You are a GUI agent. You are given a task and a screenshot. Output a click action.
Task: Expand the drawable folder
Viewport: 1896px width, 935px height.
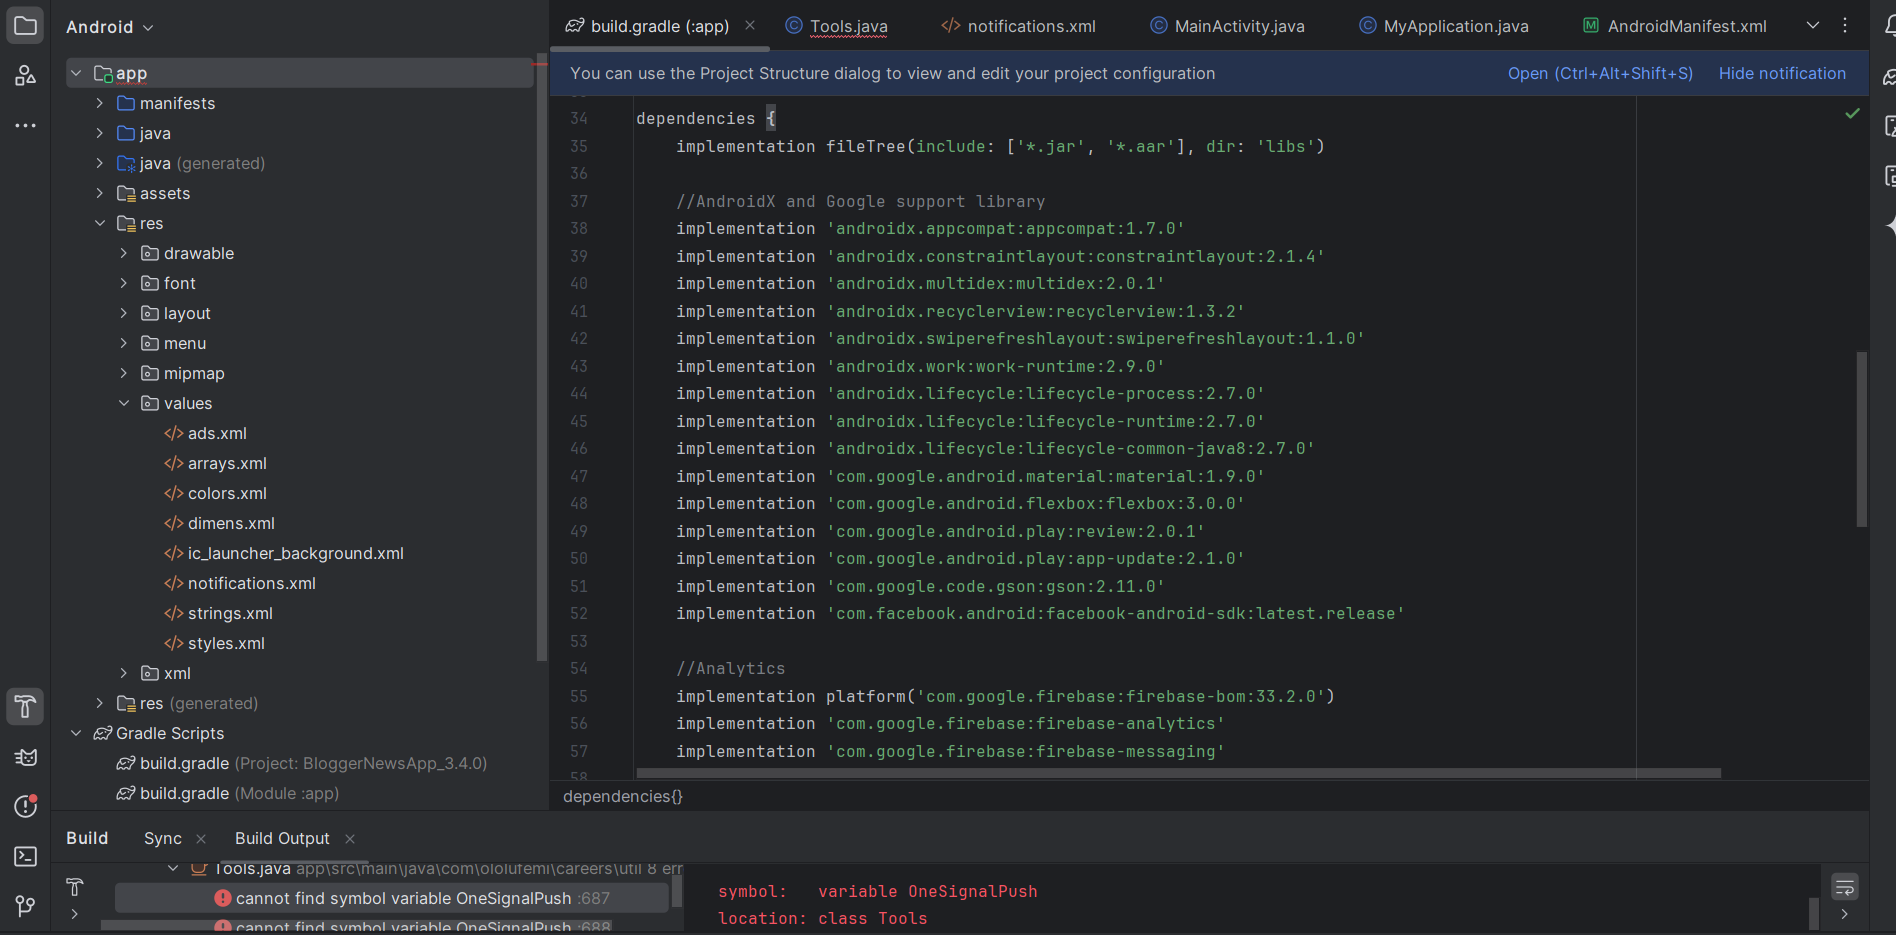124,253
